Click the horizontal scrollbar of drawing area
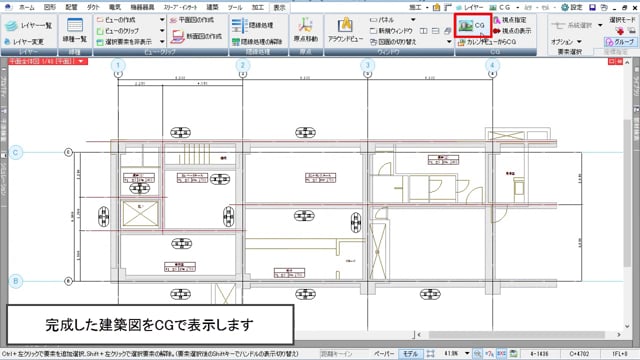This screenshot has height=360, width=640. pos(516,335)
